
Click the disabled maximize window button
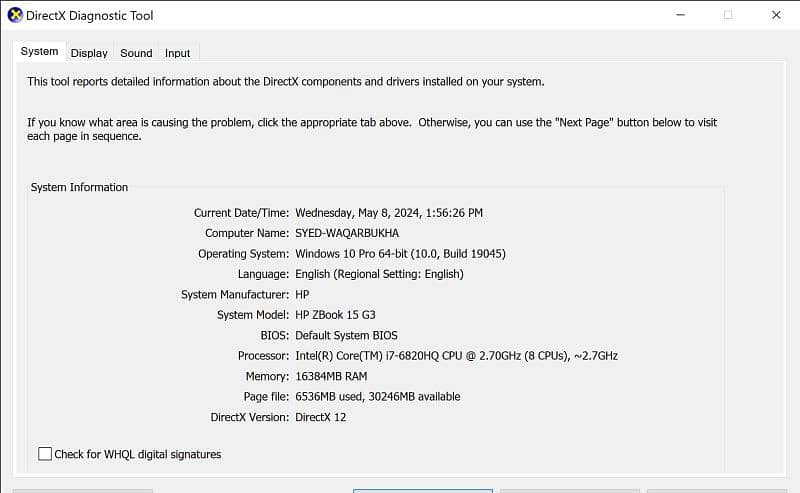(x=728, y=15)
